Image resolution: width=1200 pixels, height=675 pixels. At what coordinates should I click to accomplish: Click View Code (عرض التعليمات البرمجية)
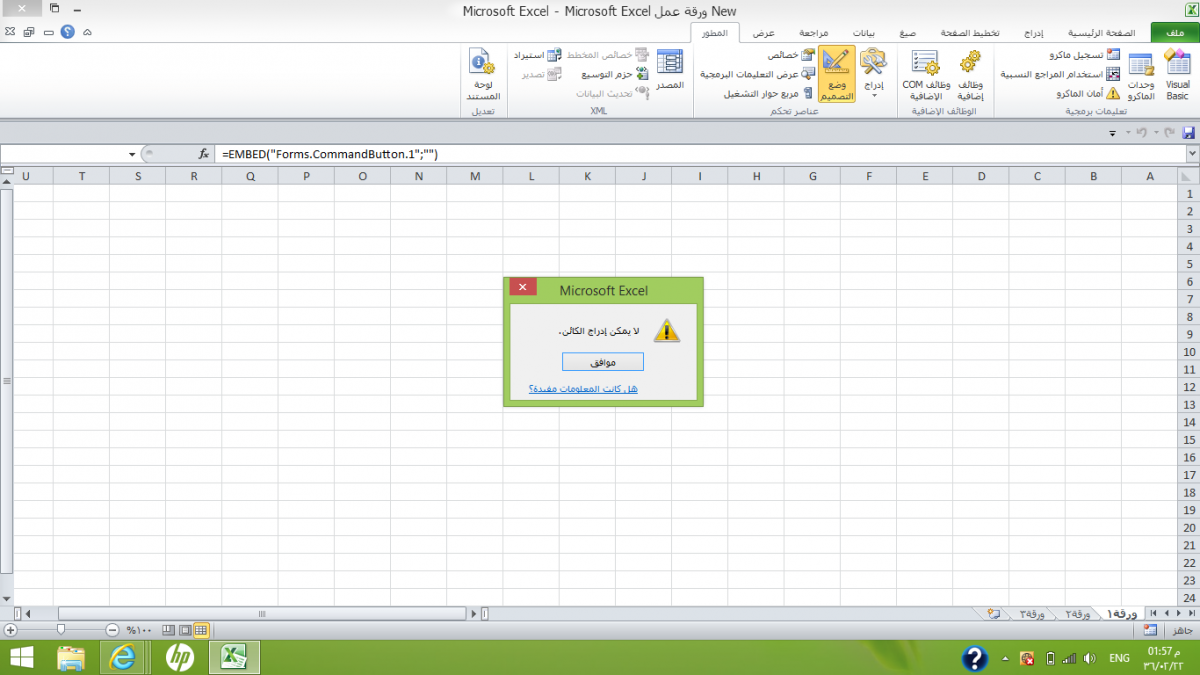pos(757,74)
